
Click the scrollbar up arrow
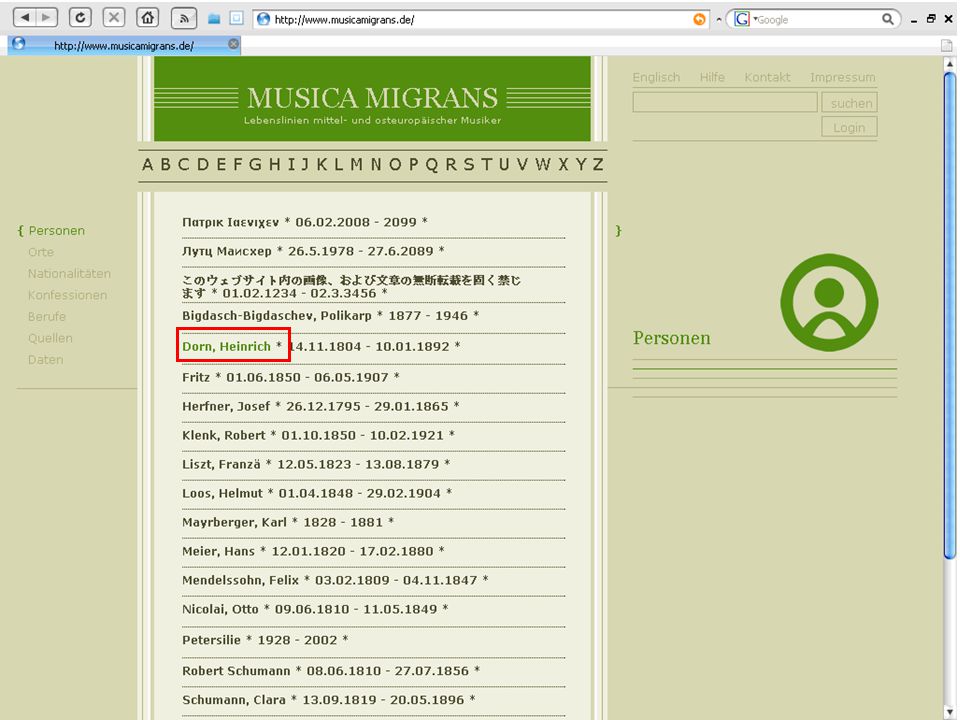950,64
